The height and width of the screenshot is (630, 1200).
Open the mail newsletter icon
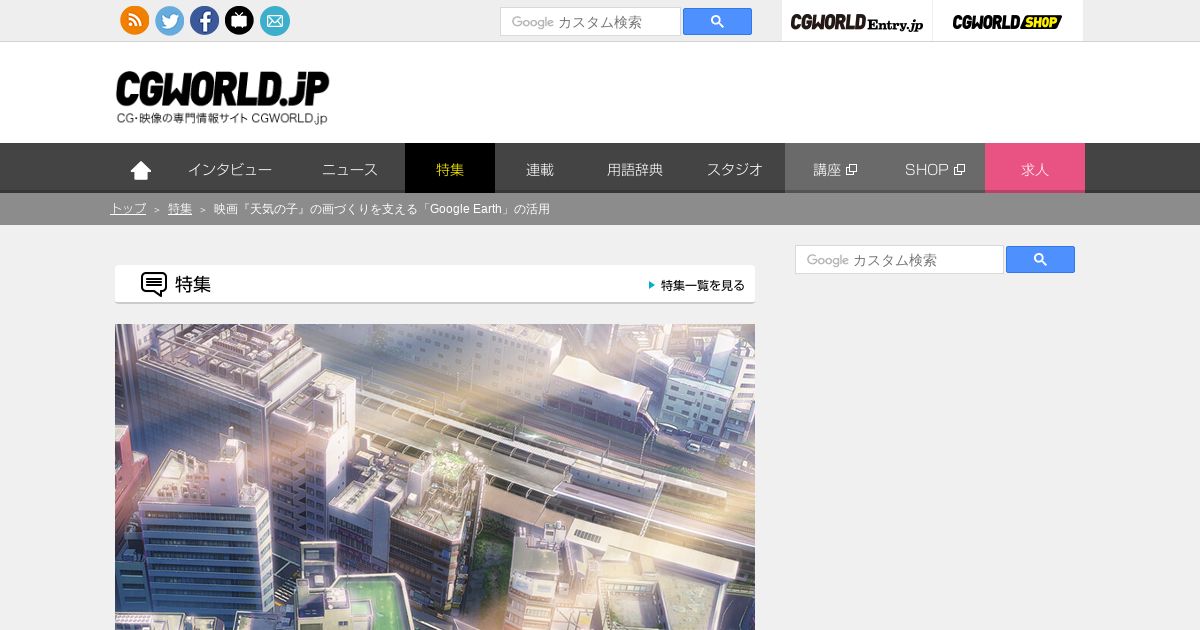tap(275, 20)
